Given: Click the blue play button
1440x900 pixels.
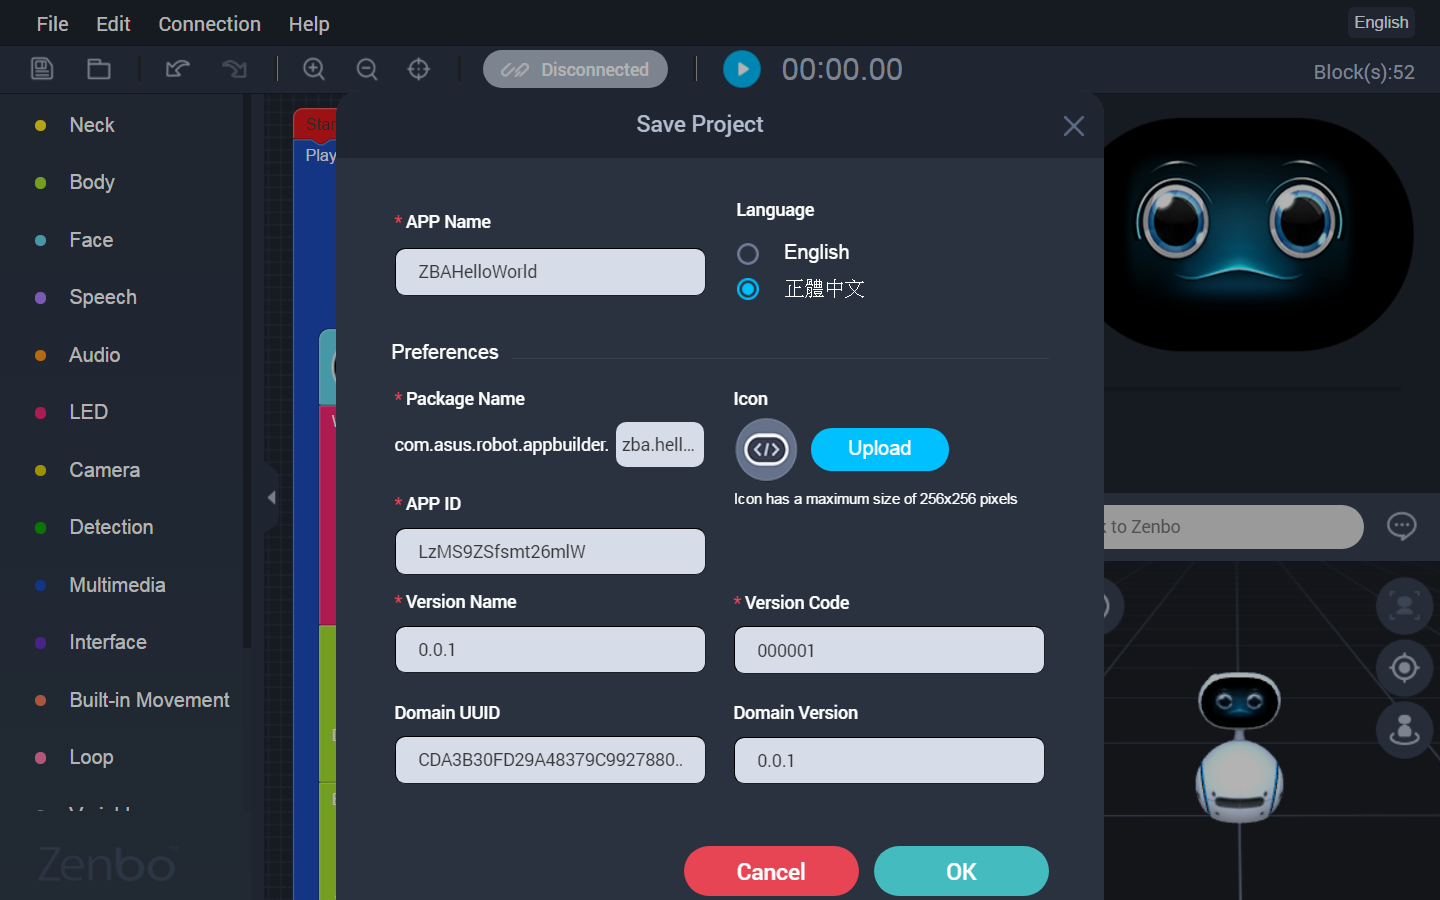Looking at the screenshot, I should 742,69.
